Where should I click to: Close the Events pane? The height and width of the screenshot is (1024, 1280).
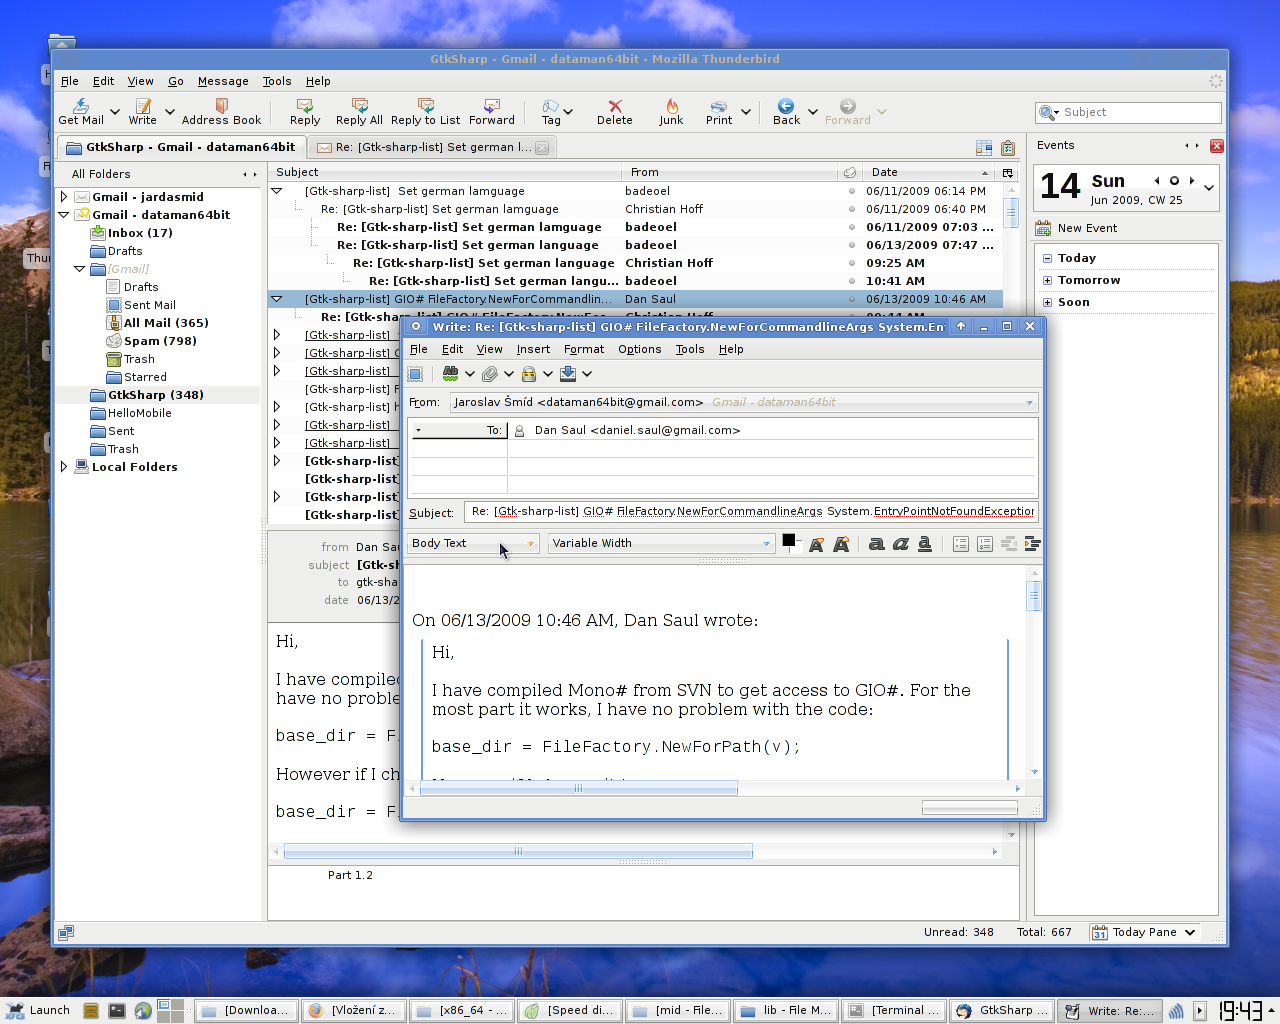(x=1216, y=146)
